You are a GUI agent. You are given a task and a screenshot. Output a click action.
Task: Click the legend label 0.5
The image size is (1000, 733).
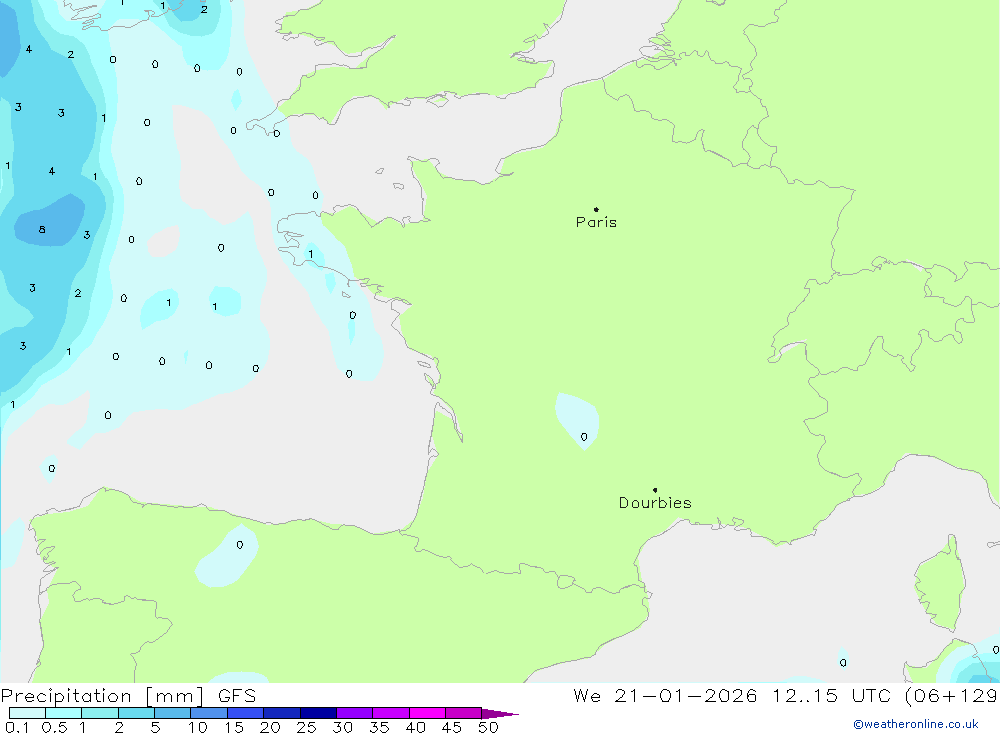pyautogui.click(x=54, y=727)
